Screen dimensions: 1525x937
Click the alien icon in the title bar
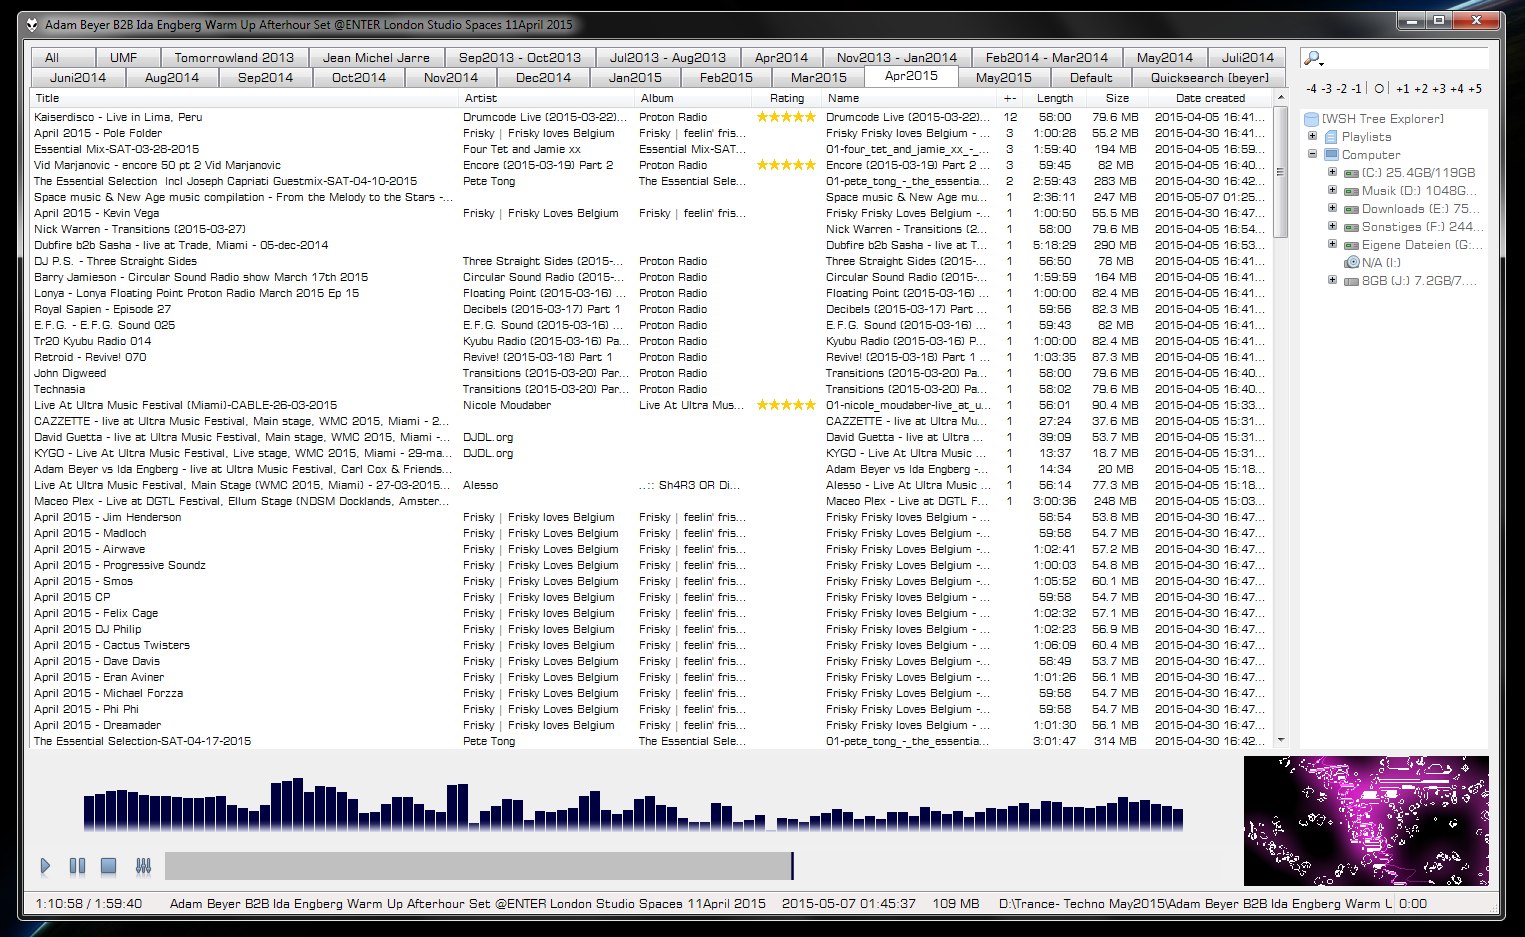pyautogui.click(x=32, y=25)
